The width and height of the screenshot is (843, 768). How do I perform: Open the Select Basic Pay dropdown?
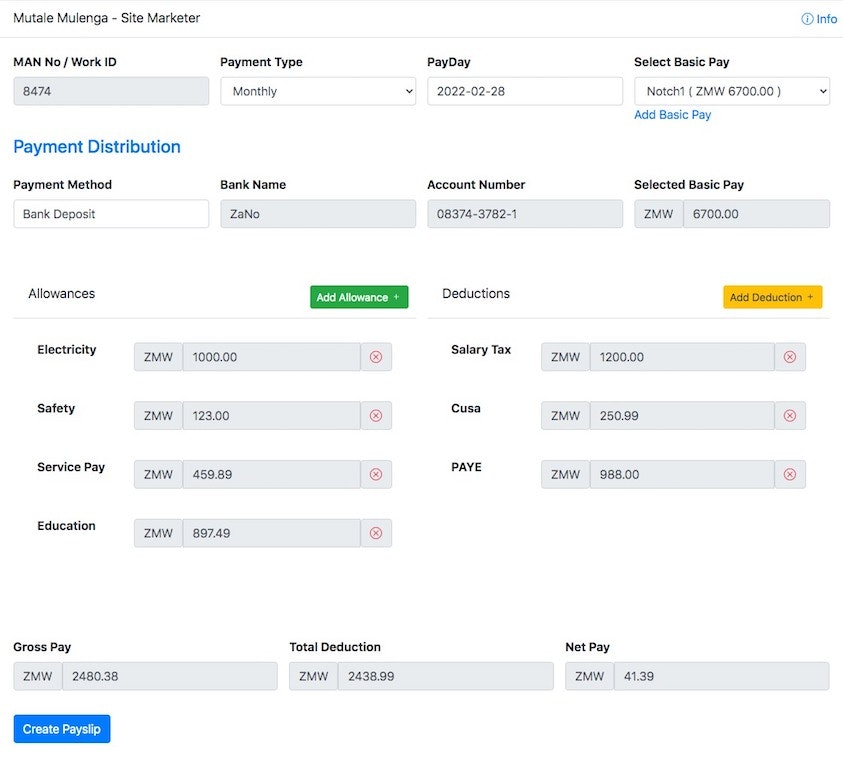click(x=732, y=91)
